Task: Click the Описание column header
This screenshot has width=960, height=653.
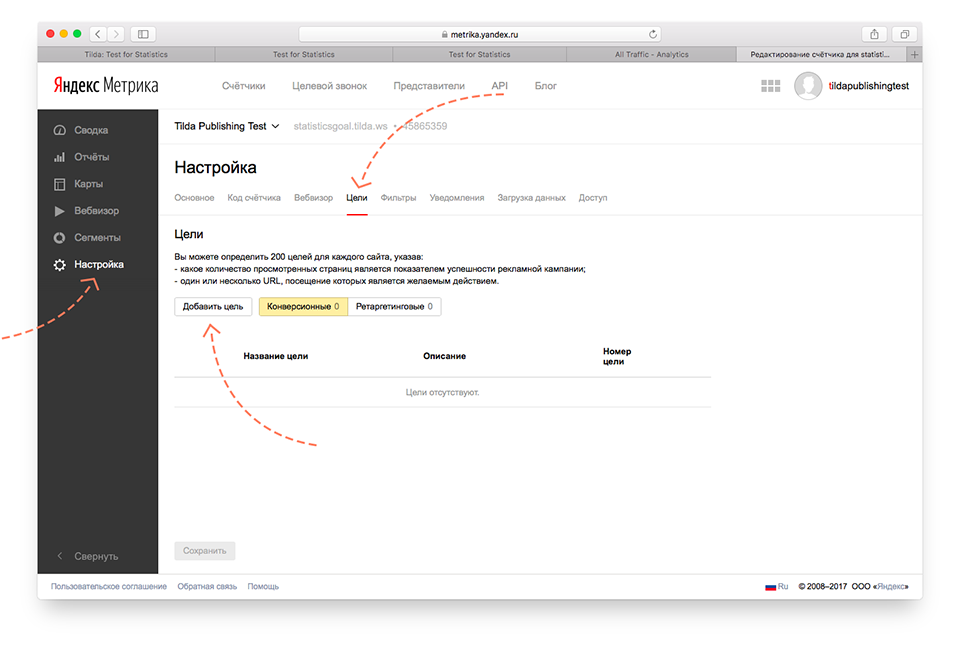Action: [x=444, y=356]
